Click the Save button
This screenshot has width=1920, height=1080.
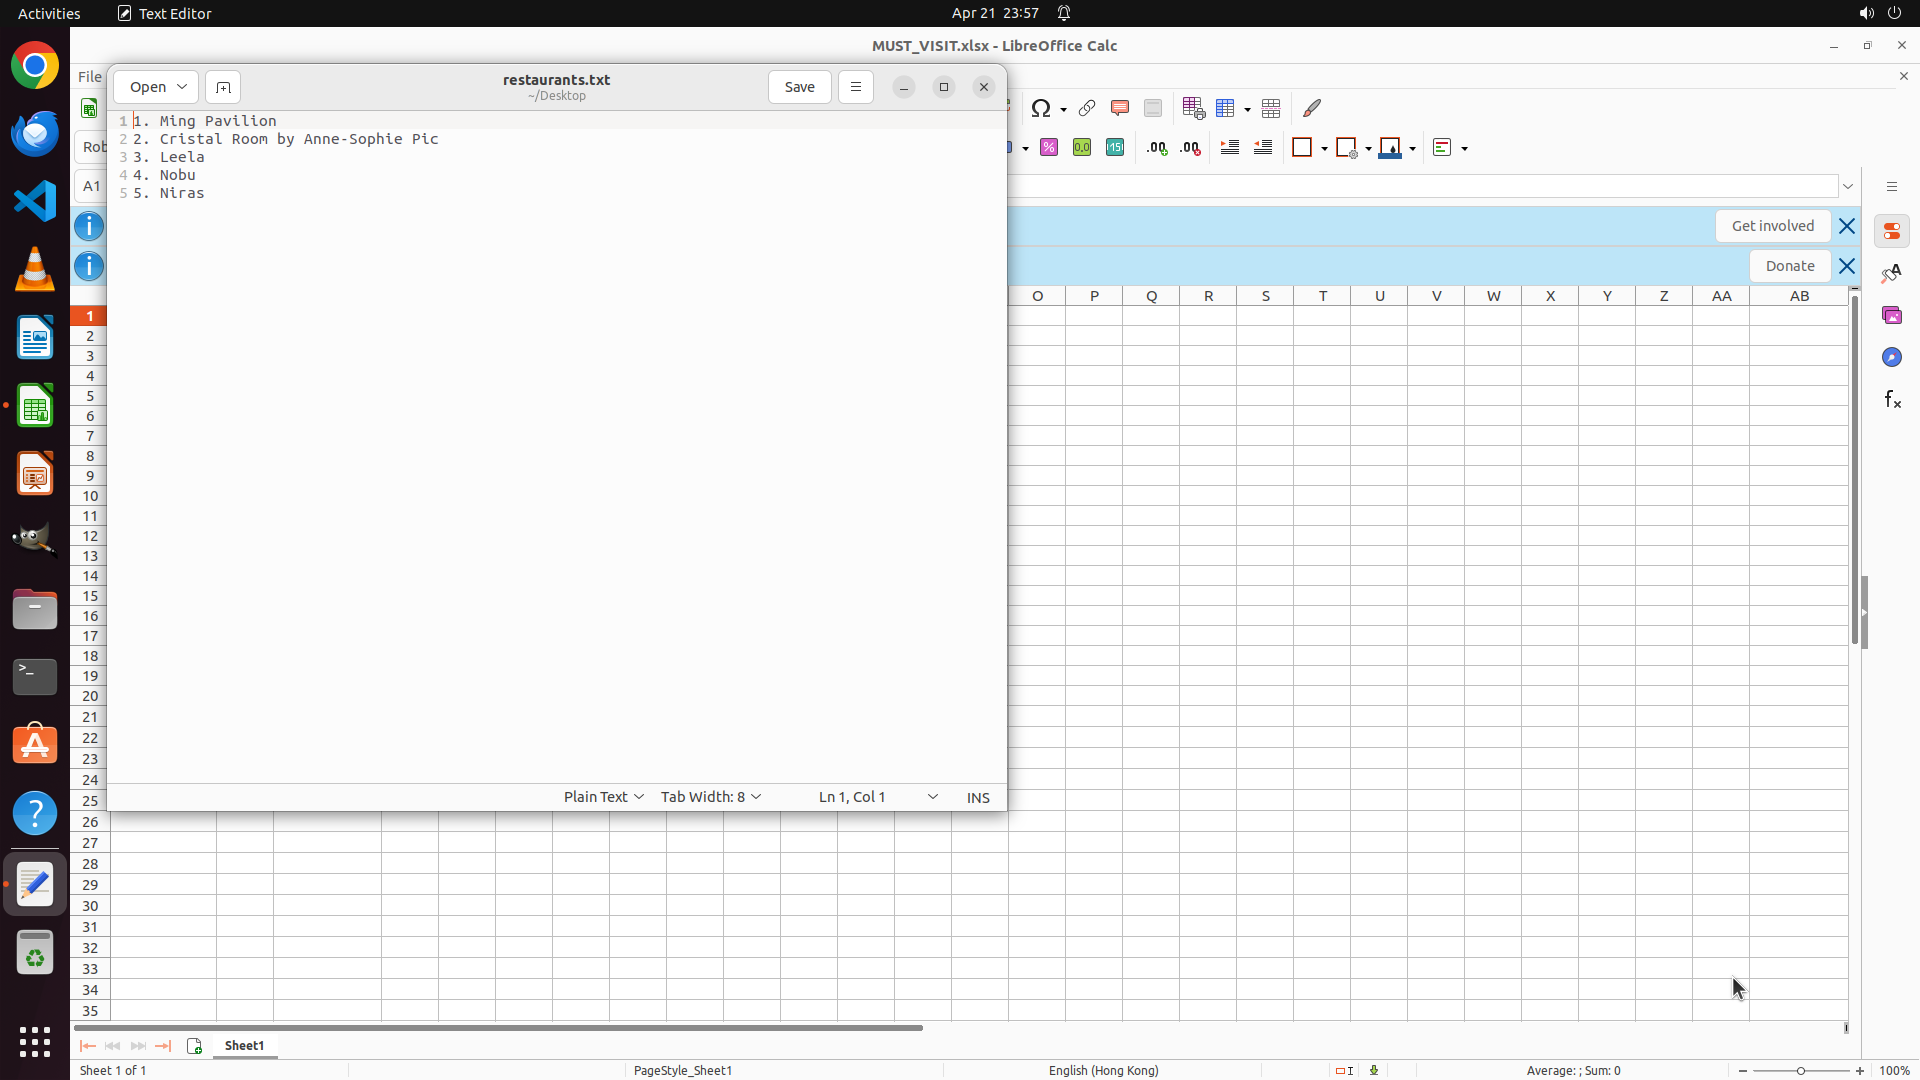799,87
